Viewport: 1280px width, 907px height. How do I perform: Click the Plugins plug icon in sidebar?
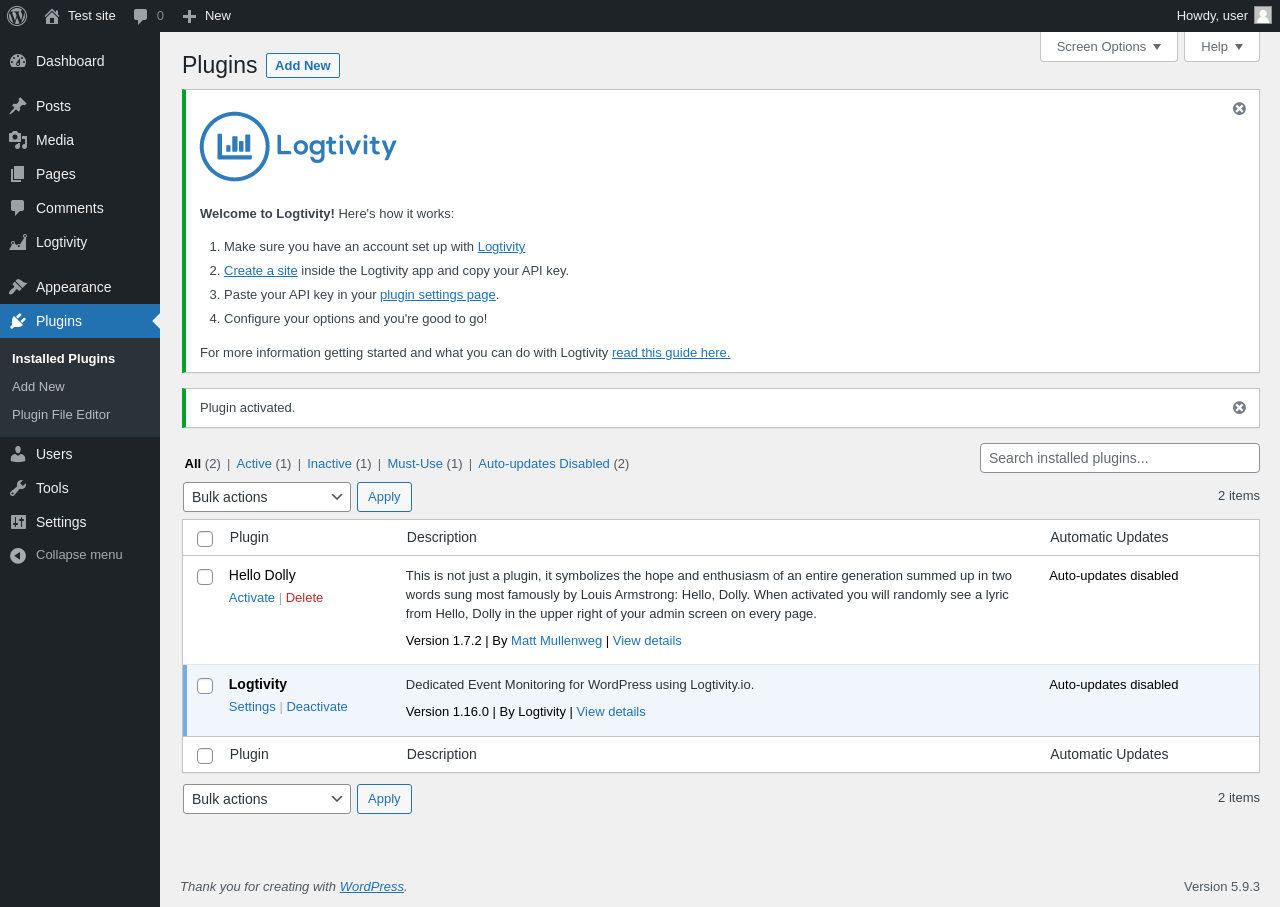pos(18,321)
